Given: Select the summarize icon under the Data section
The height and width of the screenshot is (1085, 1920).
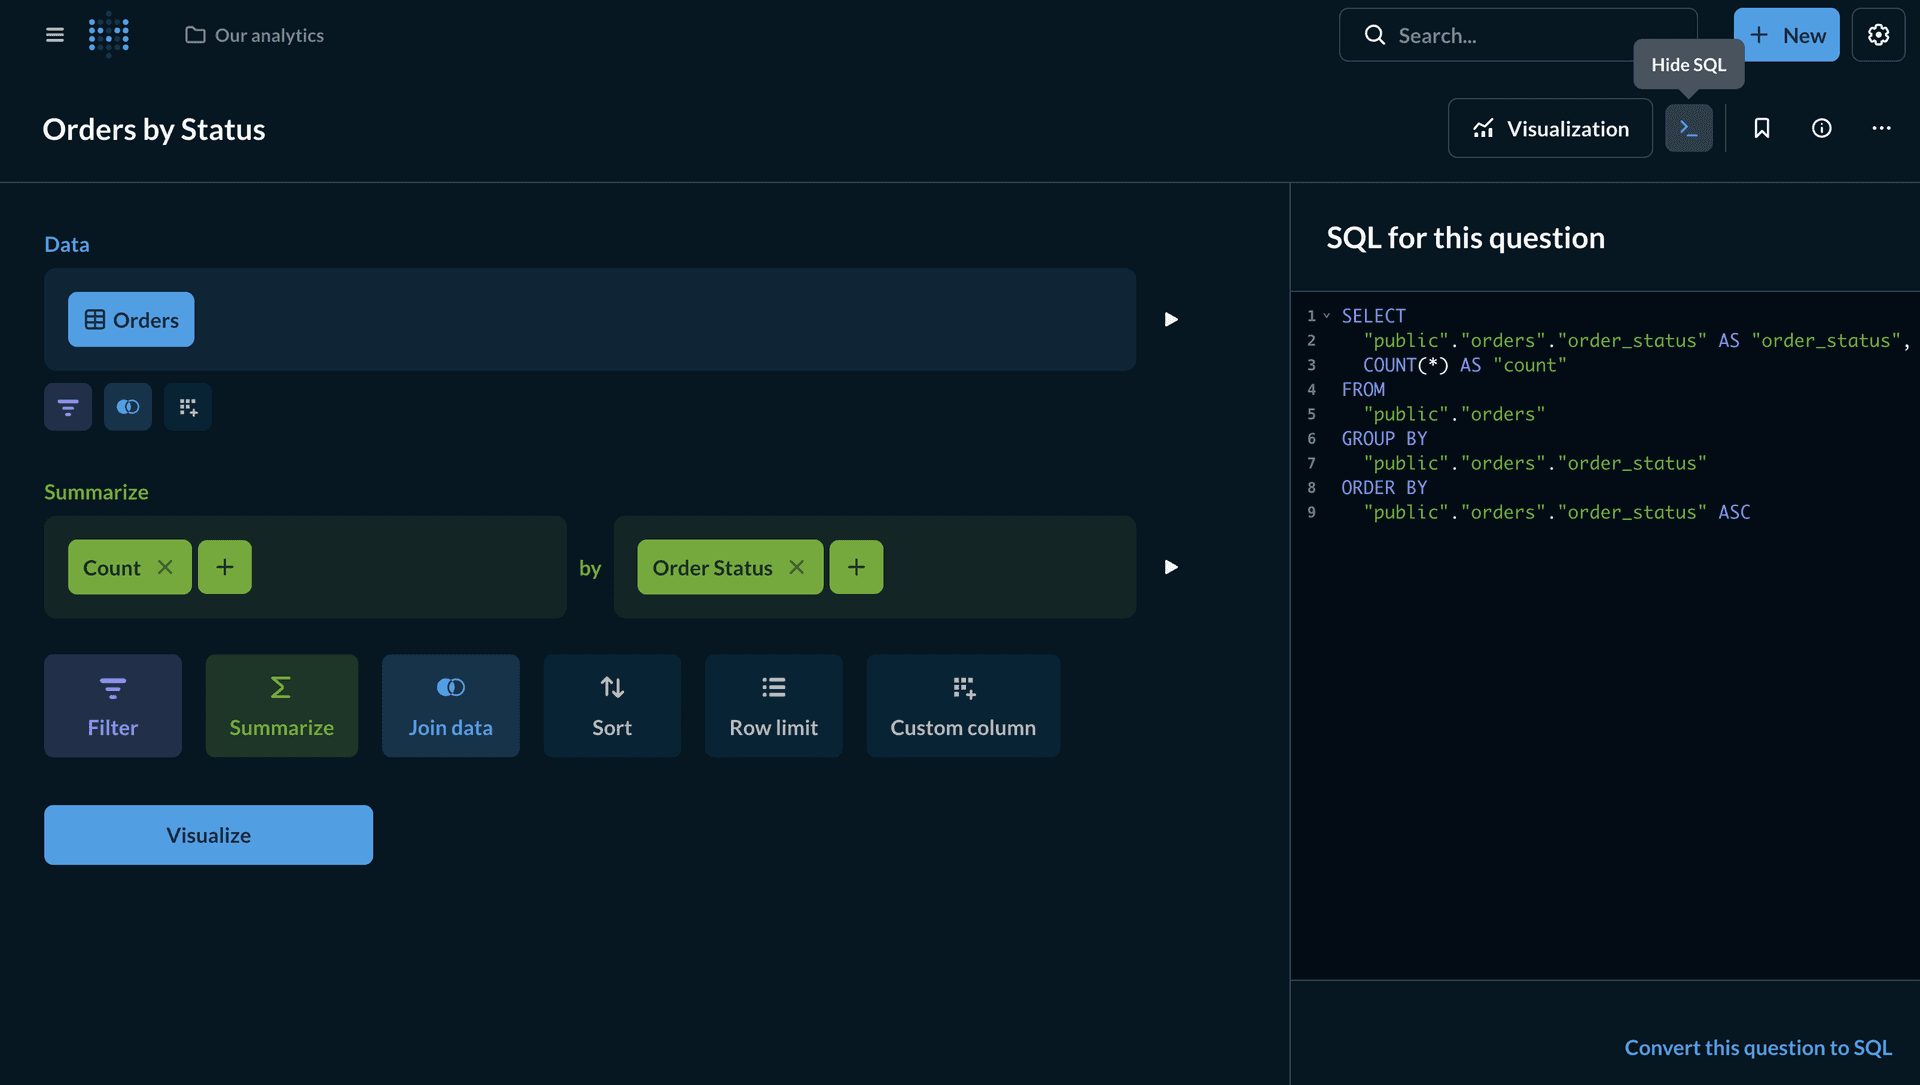Looking at the screenshot, I should (127, 406).
